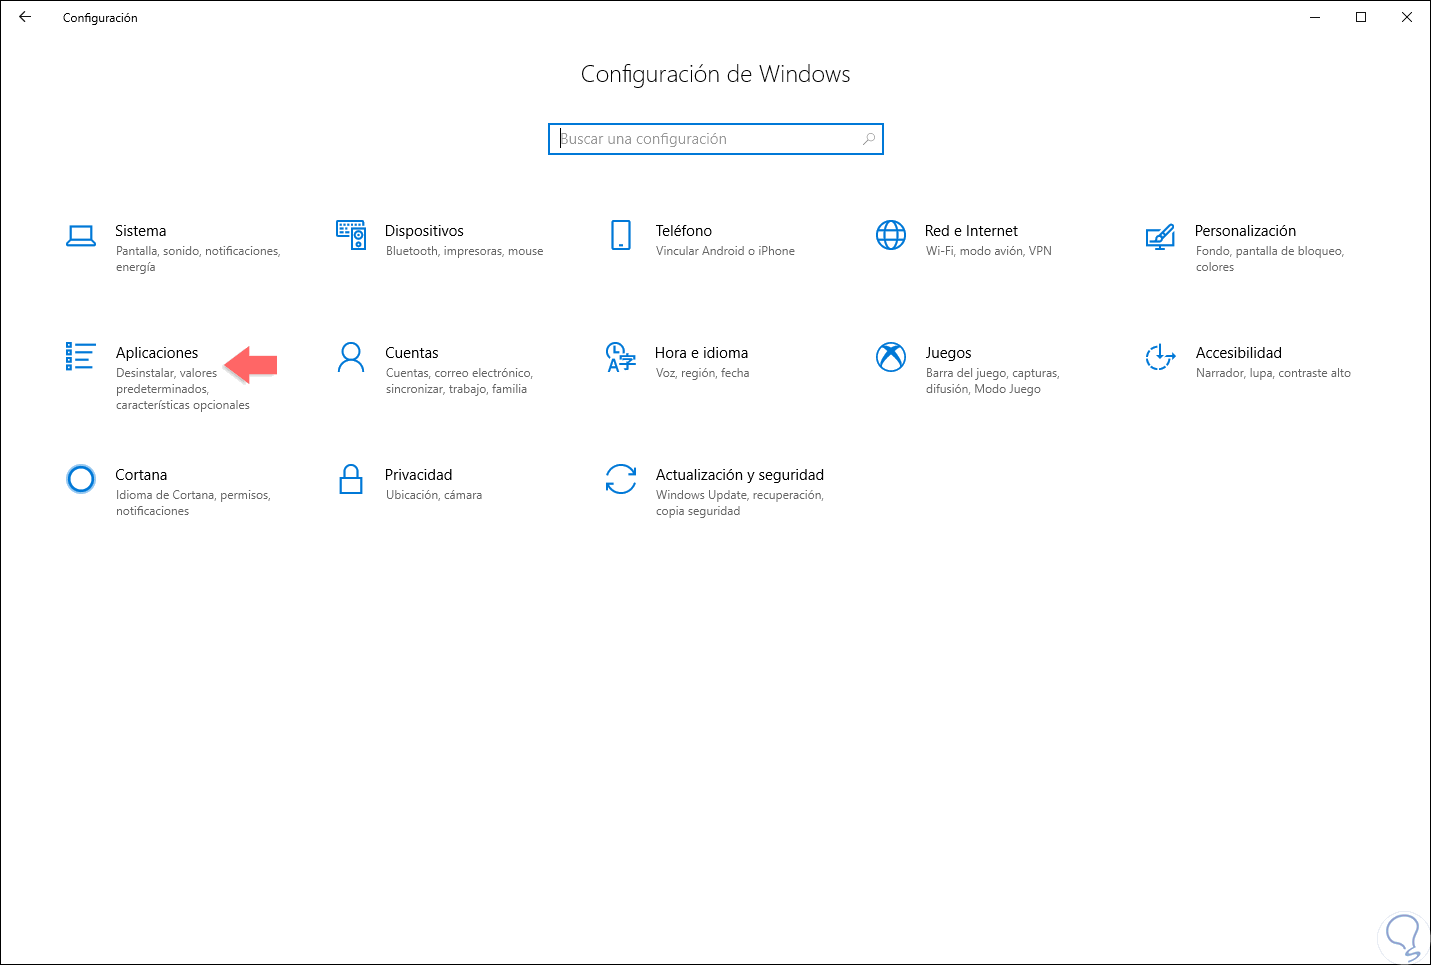1431x965 pixels.
Task: Open the Privacidad category title
Action: (419, 475)
